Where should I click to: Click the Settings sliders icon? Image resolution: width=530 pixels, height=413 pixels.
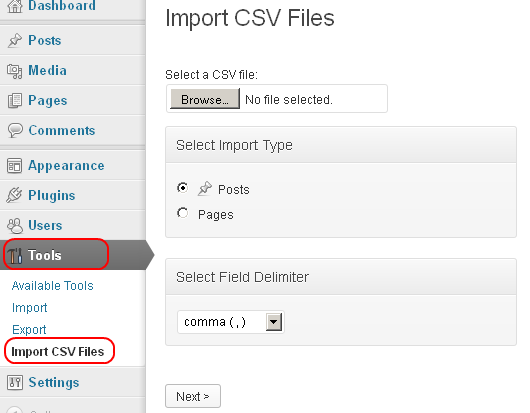pyautogui.click(x=15, y=383)
